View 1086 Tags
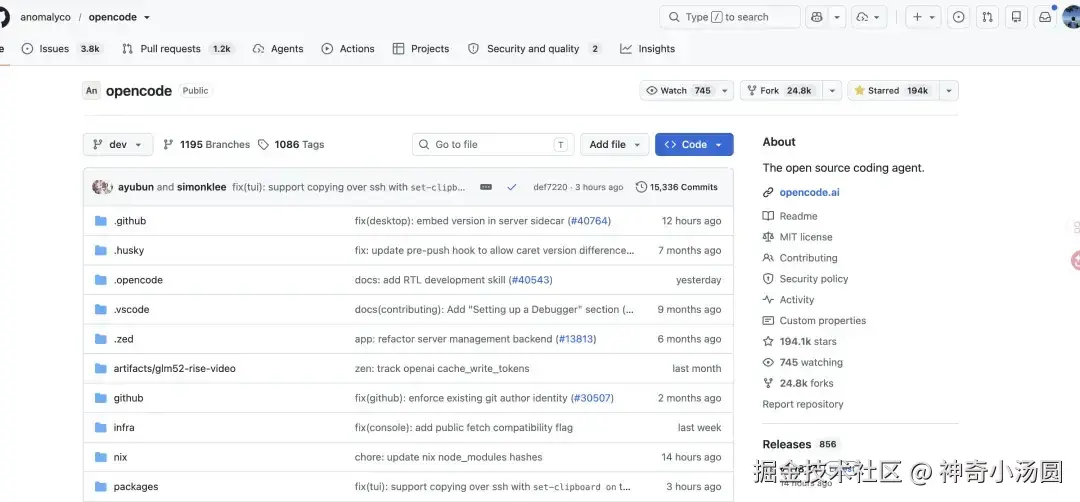This screenshot has height=502, width=1080. [291, 145]
